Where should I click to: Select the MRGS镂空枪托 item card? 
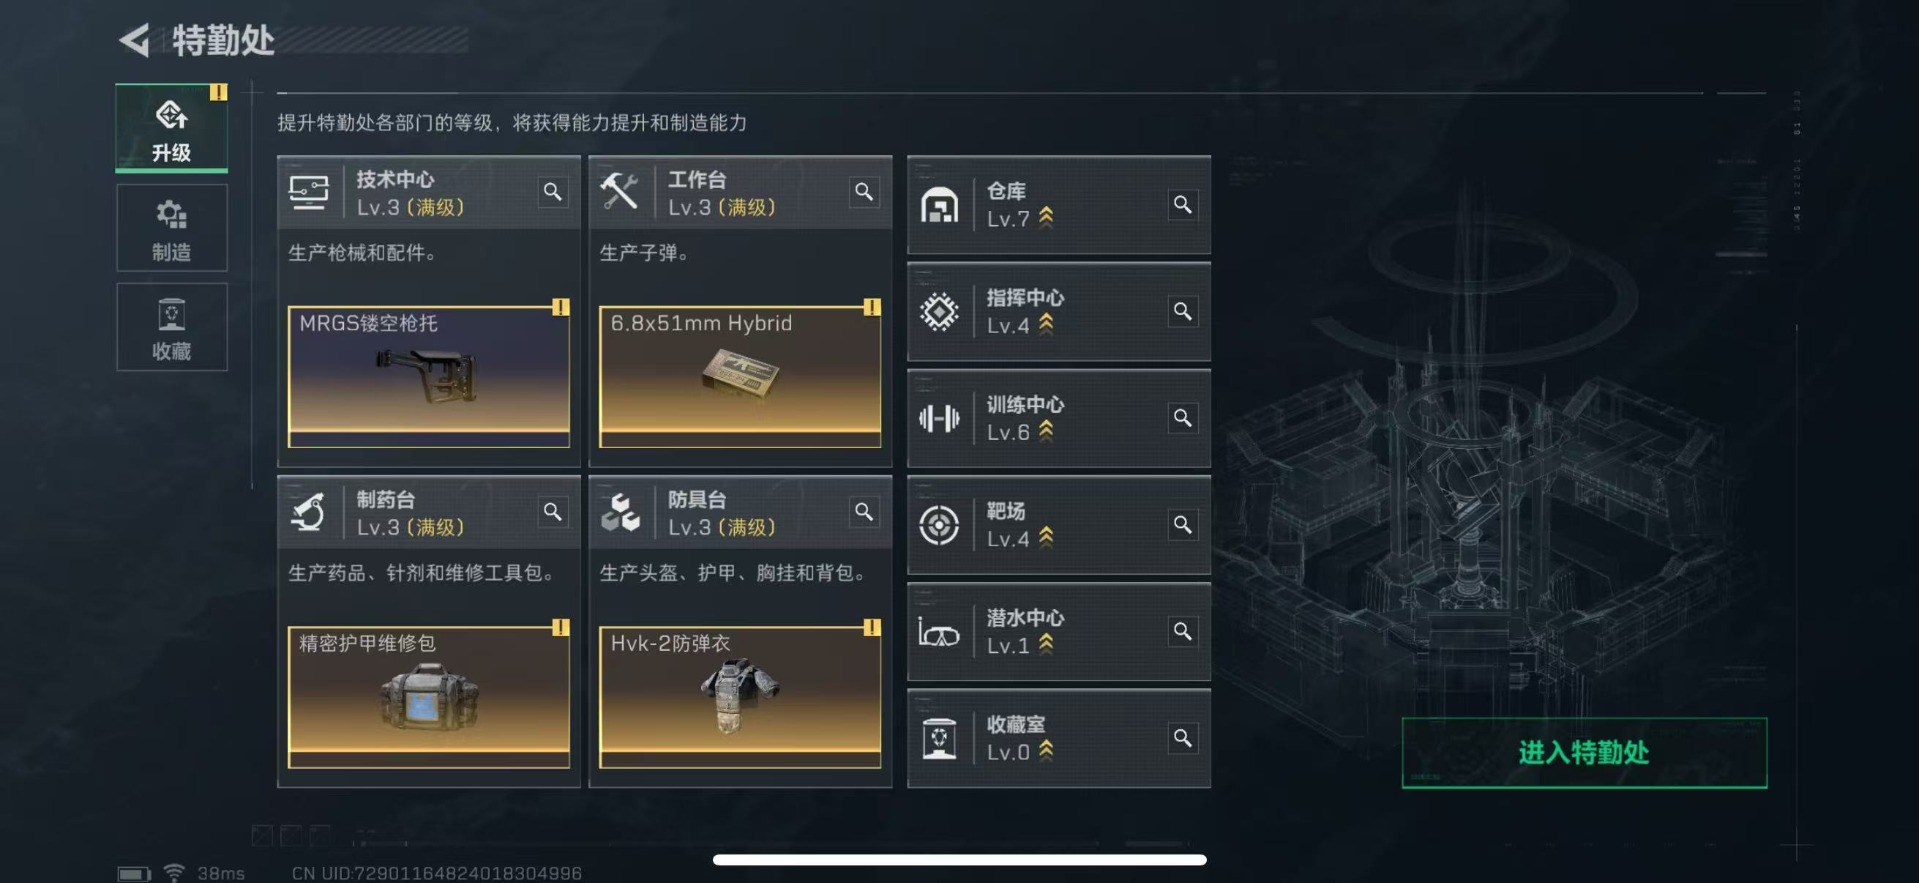click(429, 376)
